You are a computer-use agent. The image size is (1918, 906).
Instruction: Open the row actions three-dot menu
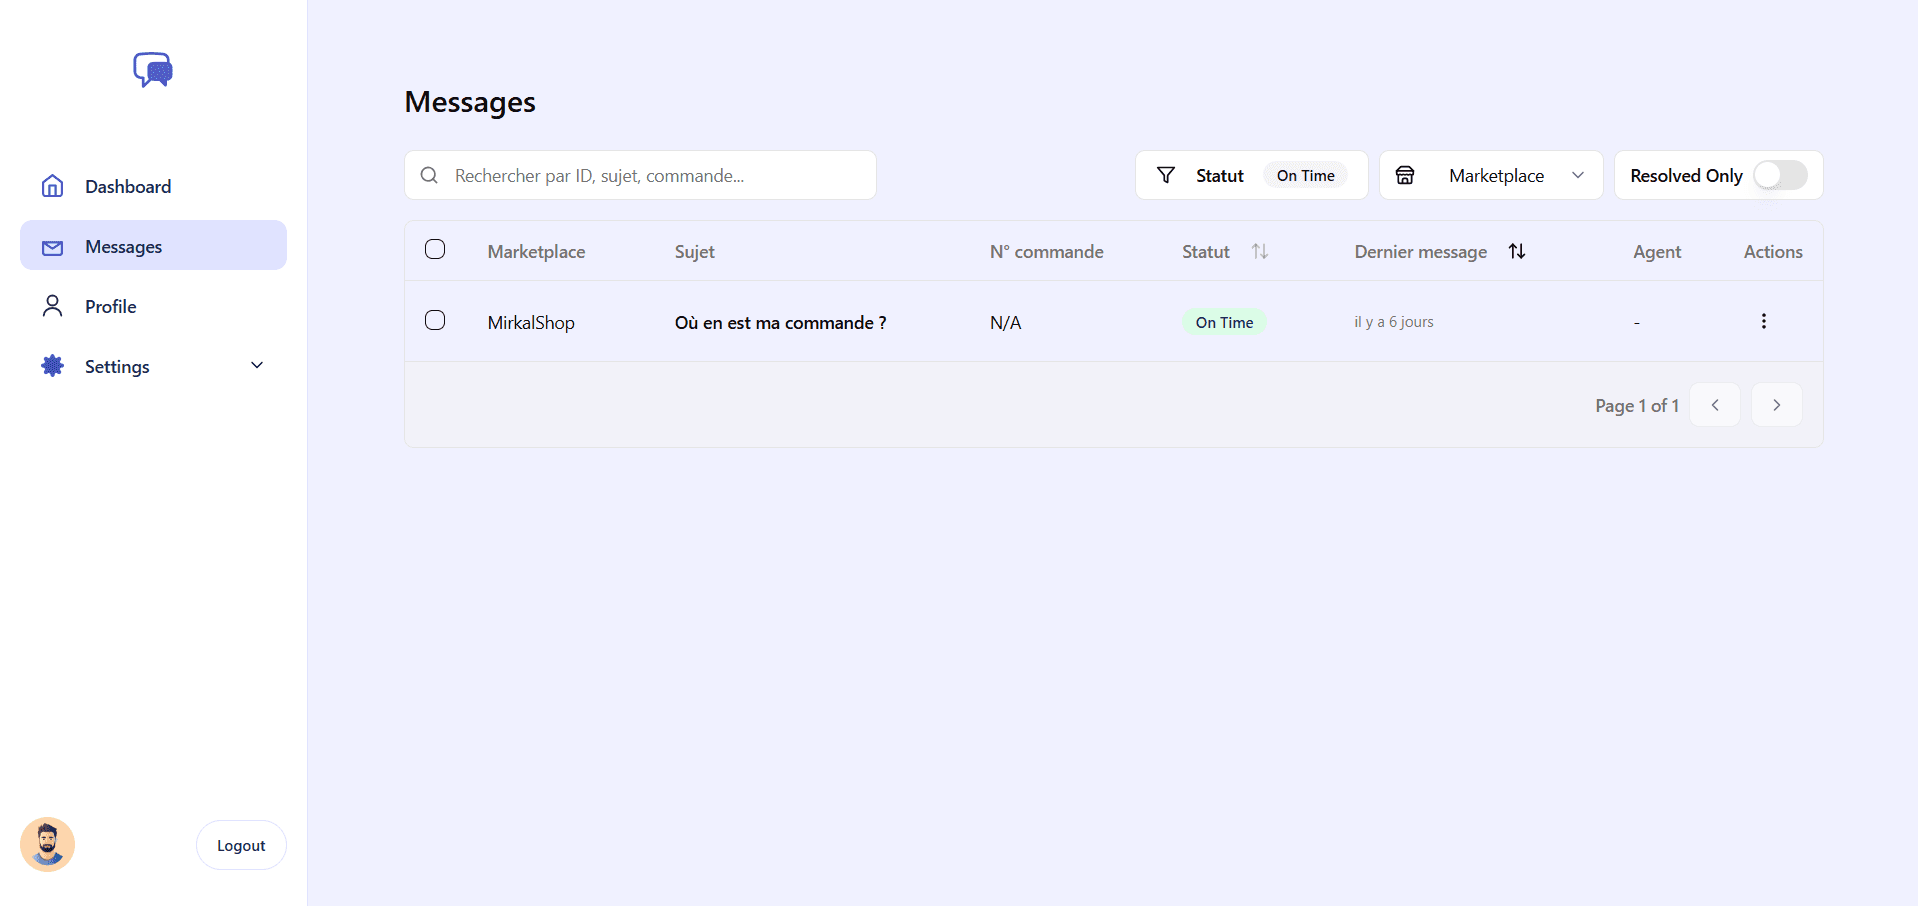click(x=1764, y=321)
